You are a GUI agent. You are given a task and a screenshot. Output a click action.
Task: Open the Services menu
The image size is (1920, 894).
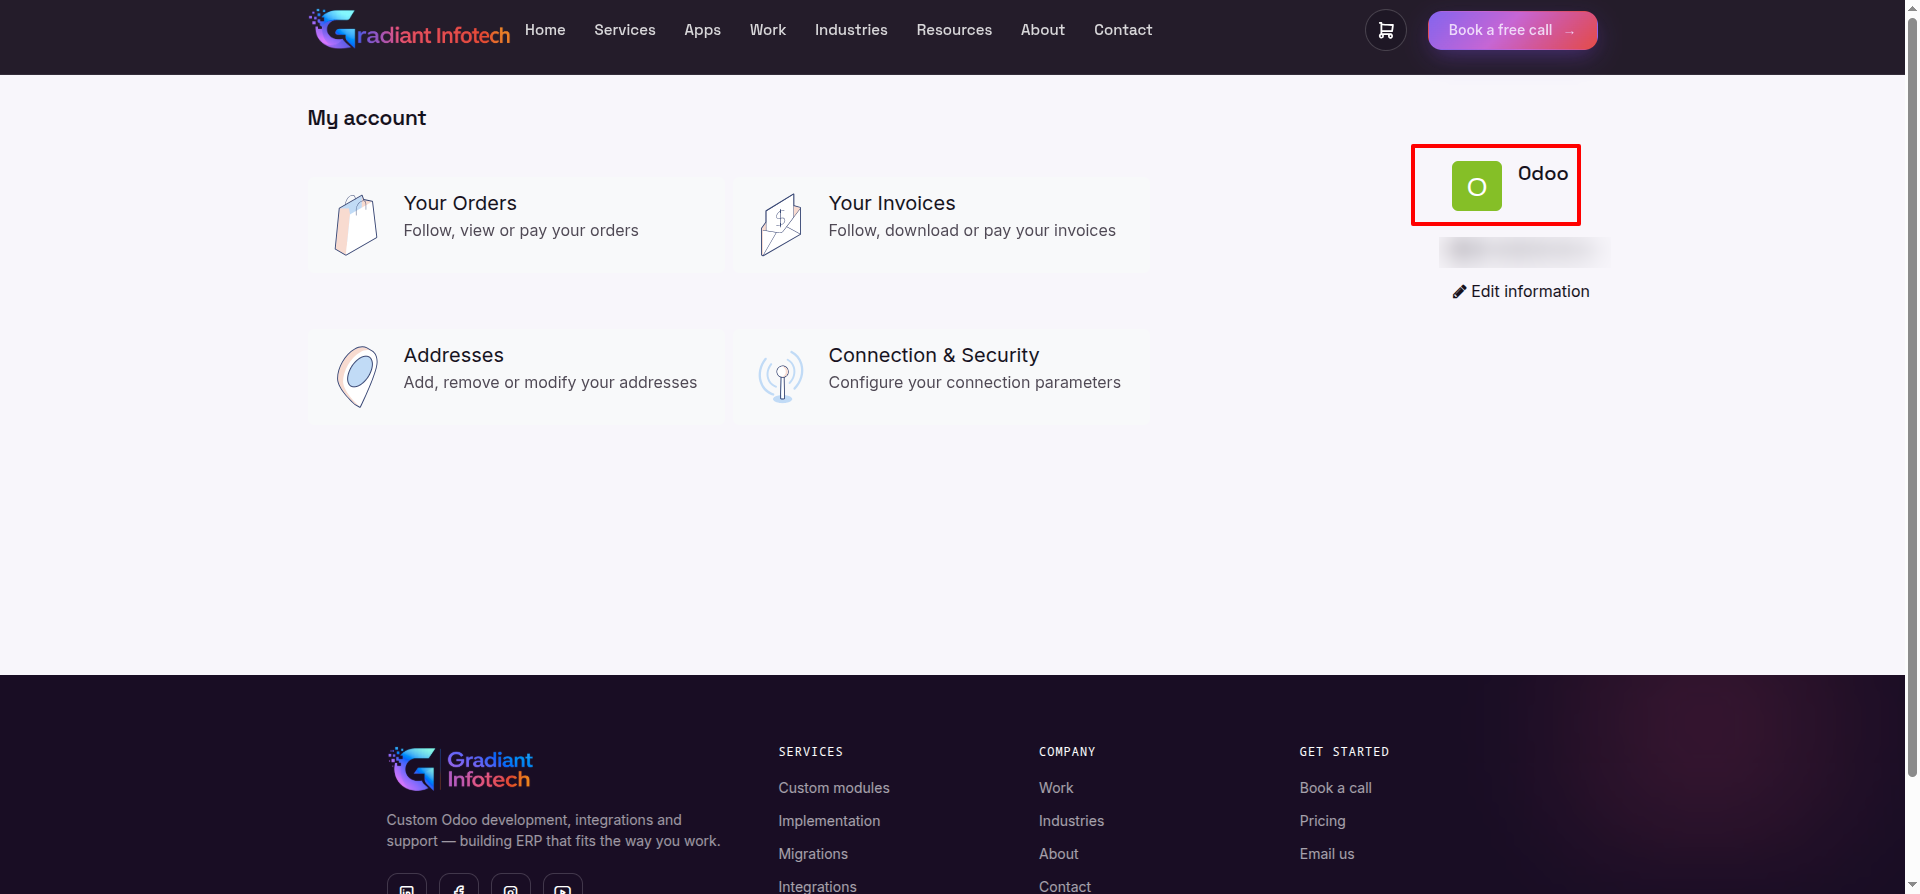625,30
